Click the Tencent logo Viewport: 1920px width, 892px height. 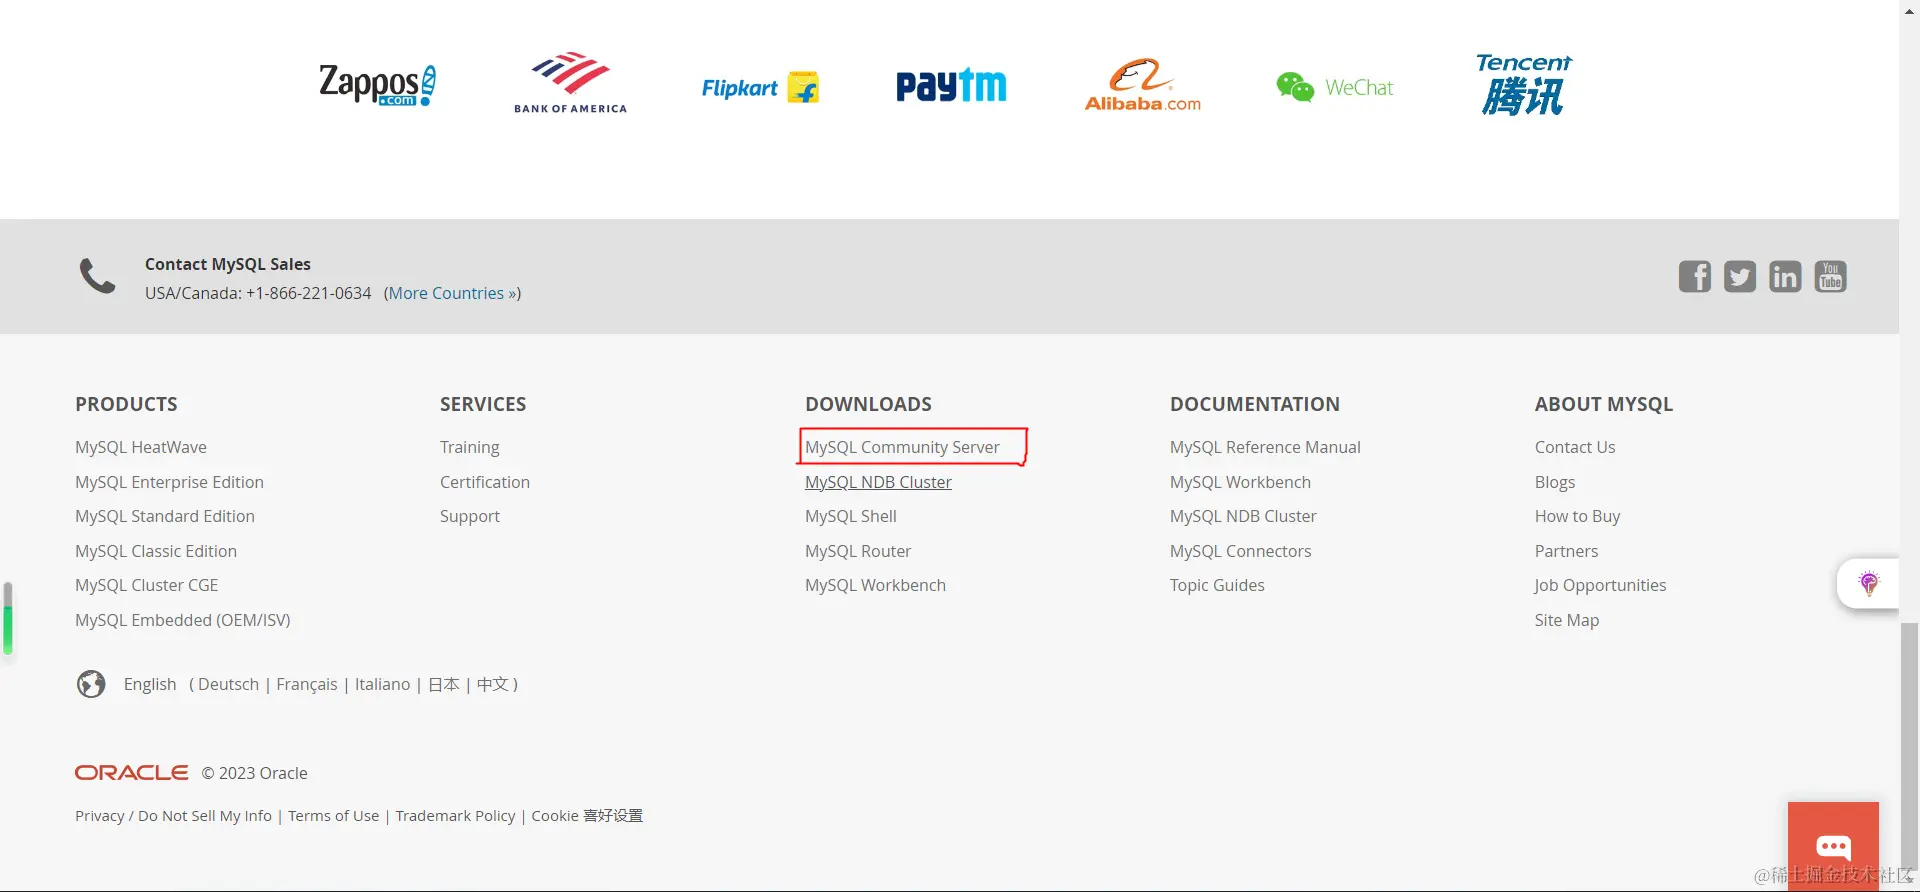pyautogui.click(x=1524, y=84)
